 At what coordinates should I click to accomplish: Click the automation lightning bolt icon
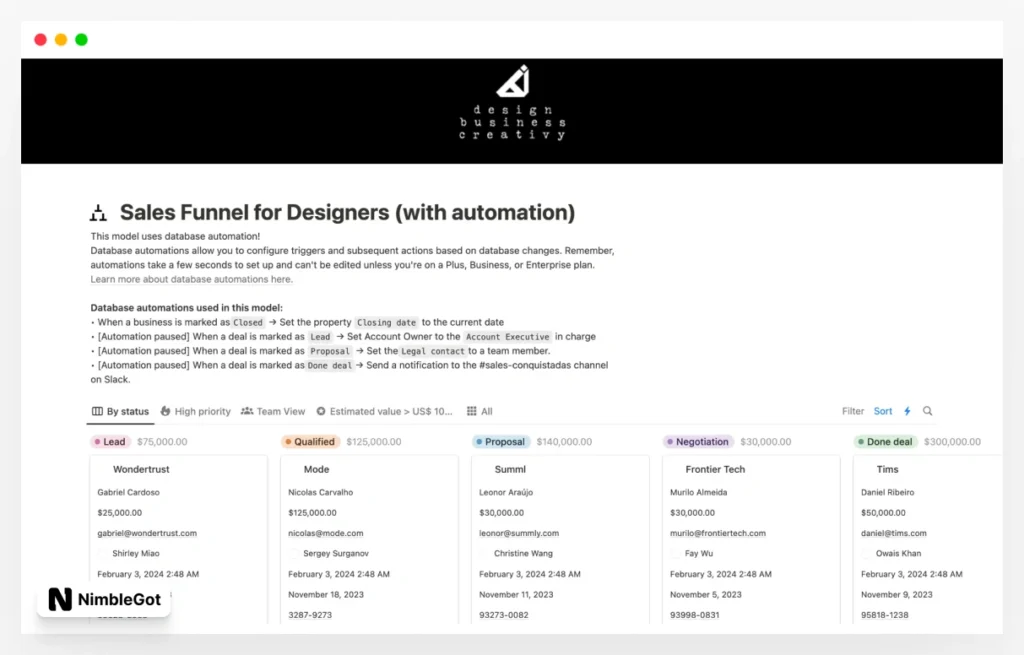pos(908,411)
